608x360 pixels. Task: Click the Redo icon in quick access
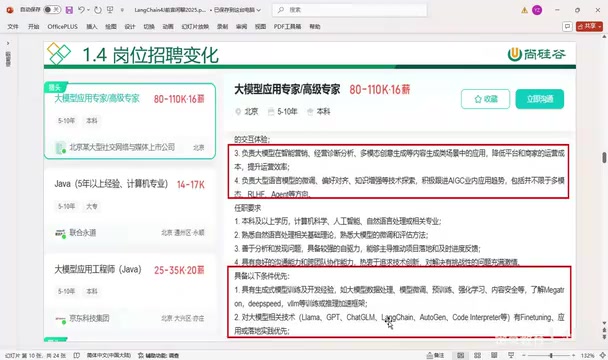click(98, 10)
